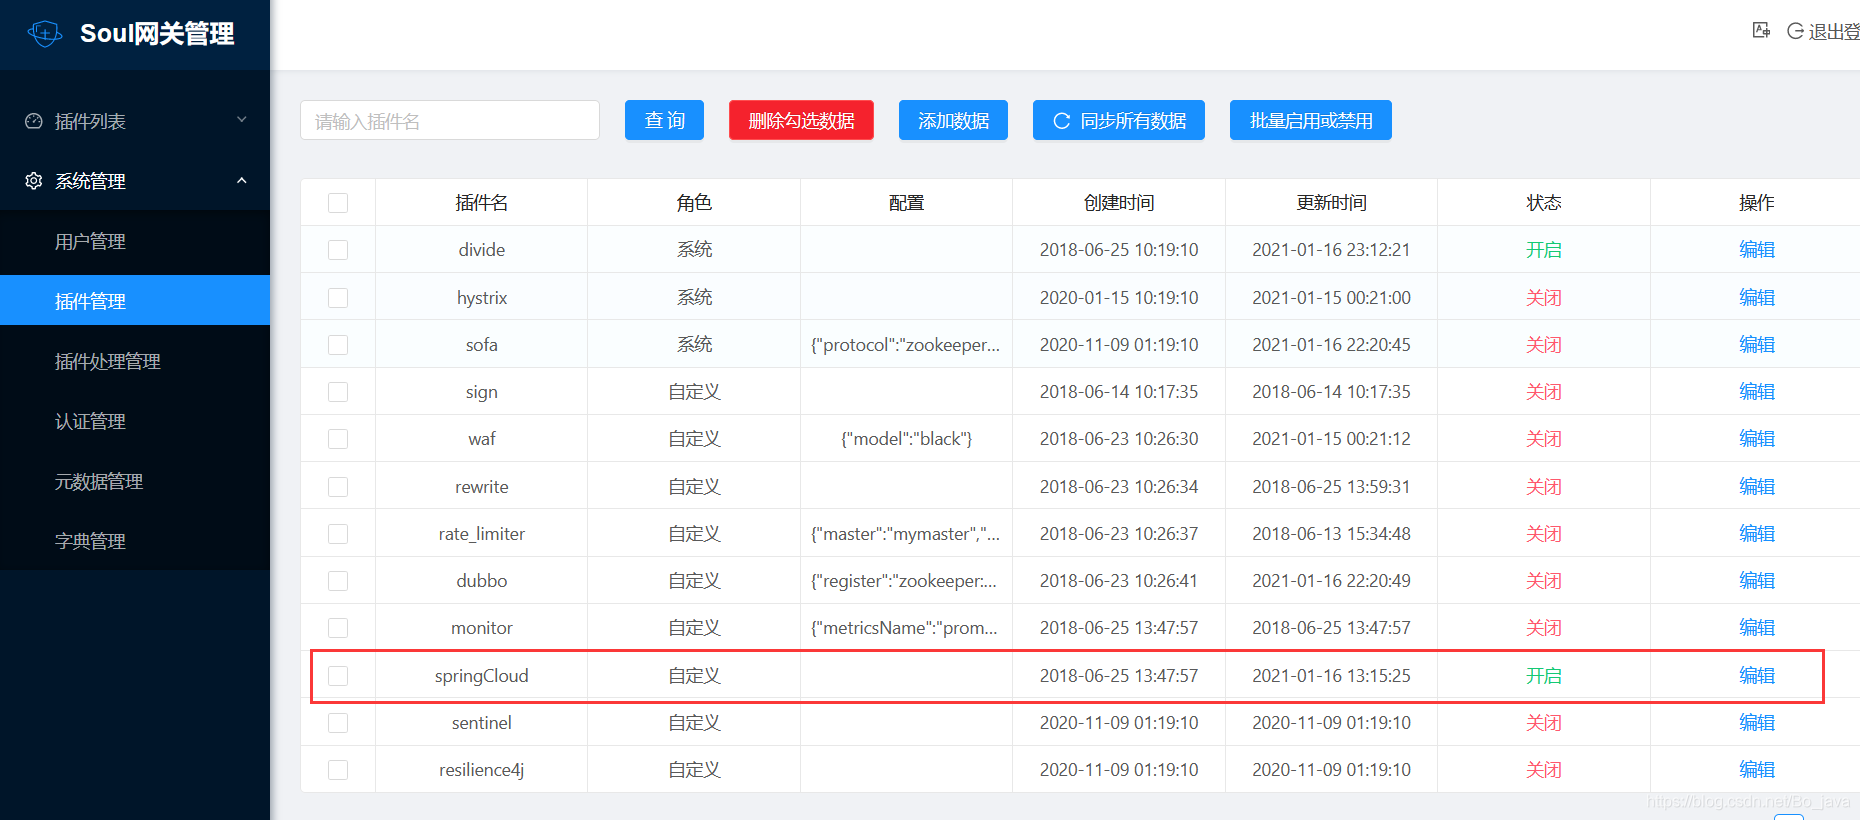1860x820 pixels.
Task: Click the 查询 search button
Action: (664, 120)
